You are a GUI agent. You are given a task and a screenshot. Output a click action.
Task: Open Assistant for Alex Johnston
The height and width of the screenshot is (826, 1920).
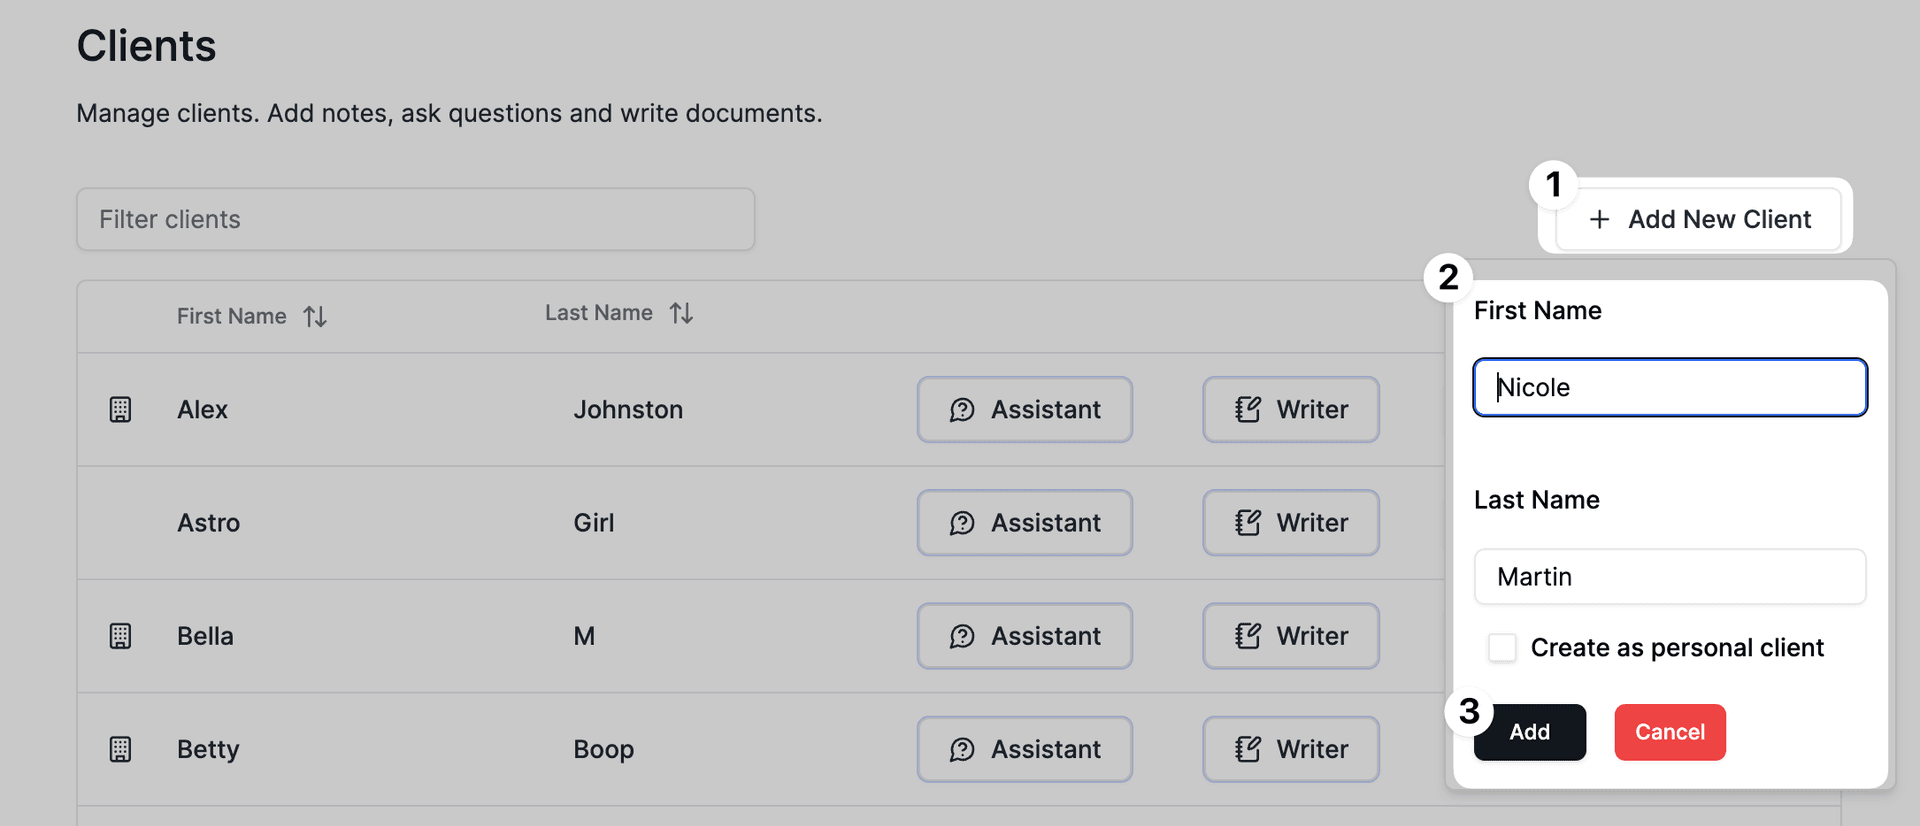pos(1024,410)
